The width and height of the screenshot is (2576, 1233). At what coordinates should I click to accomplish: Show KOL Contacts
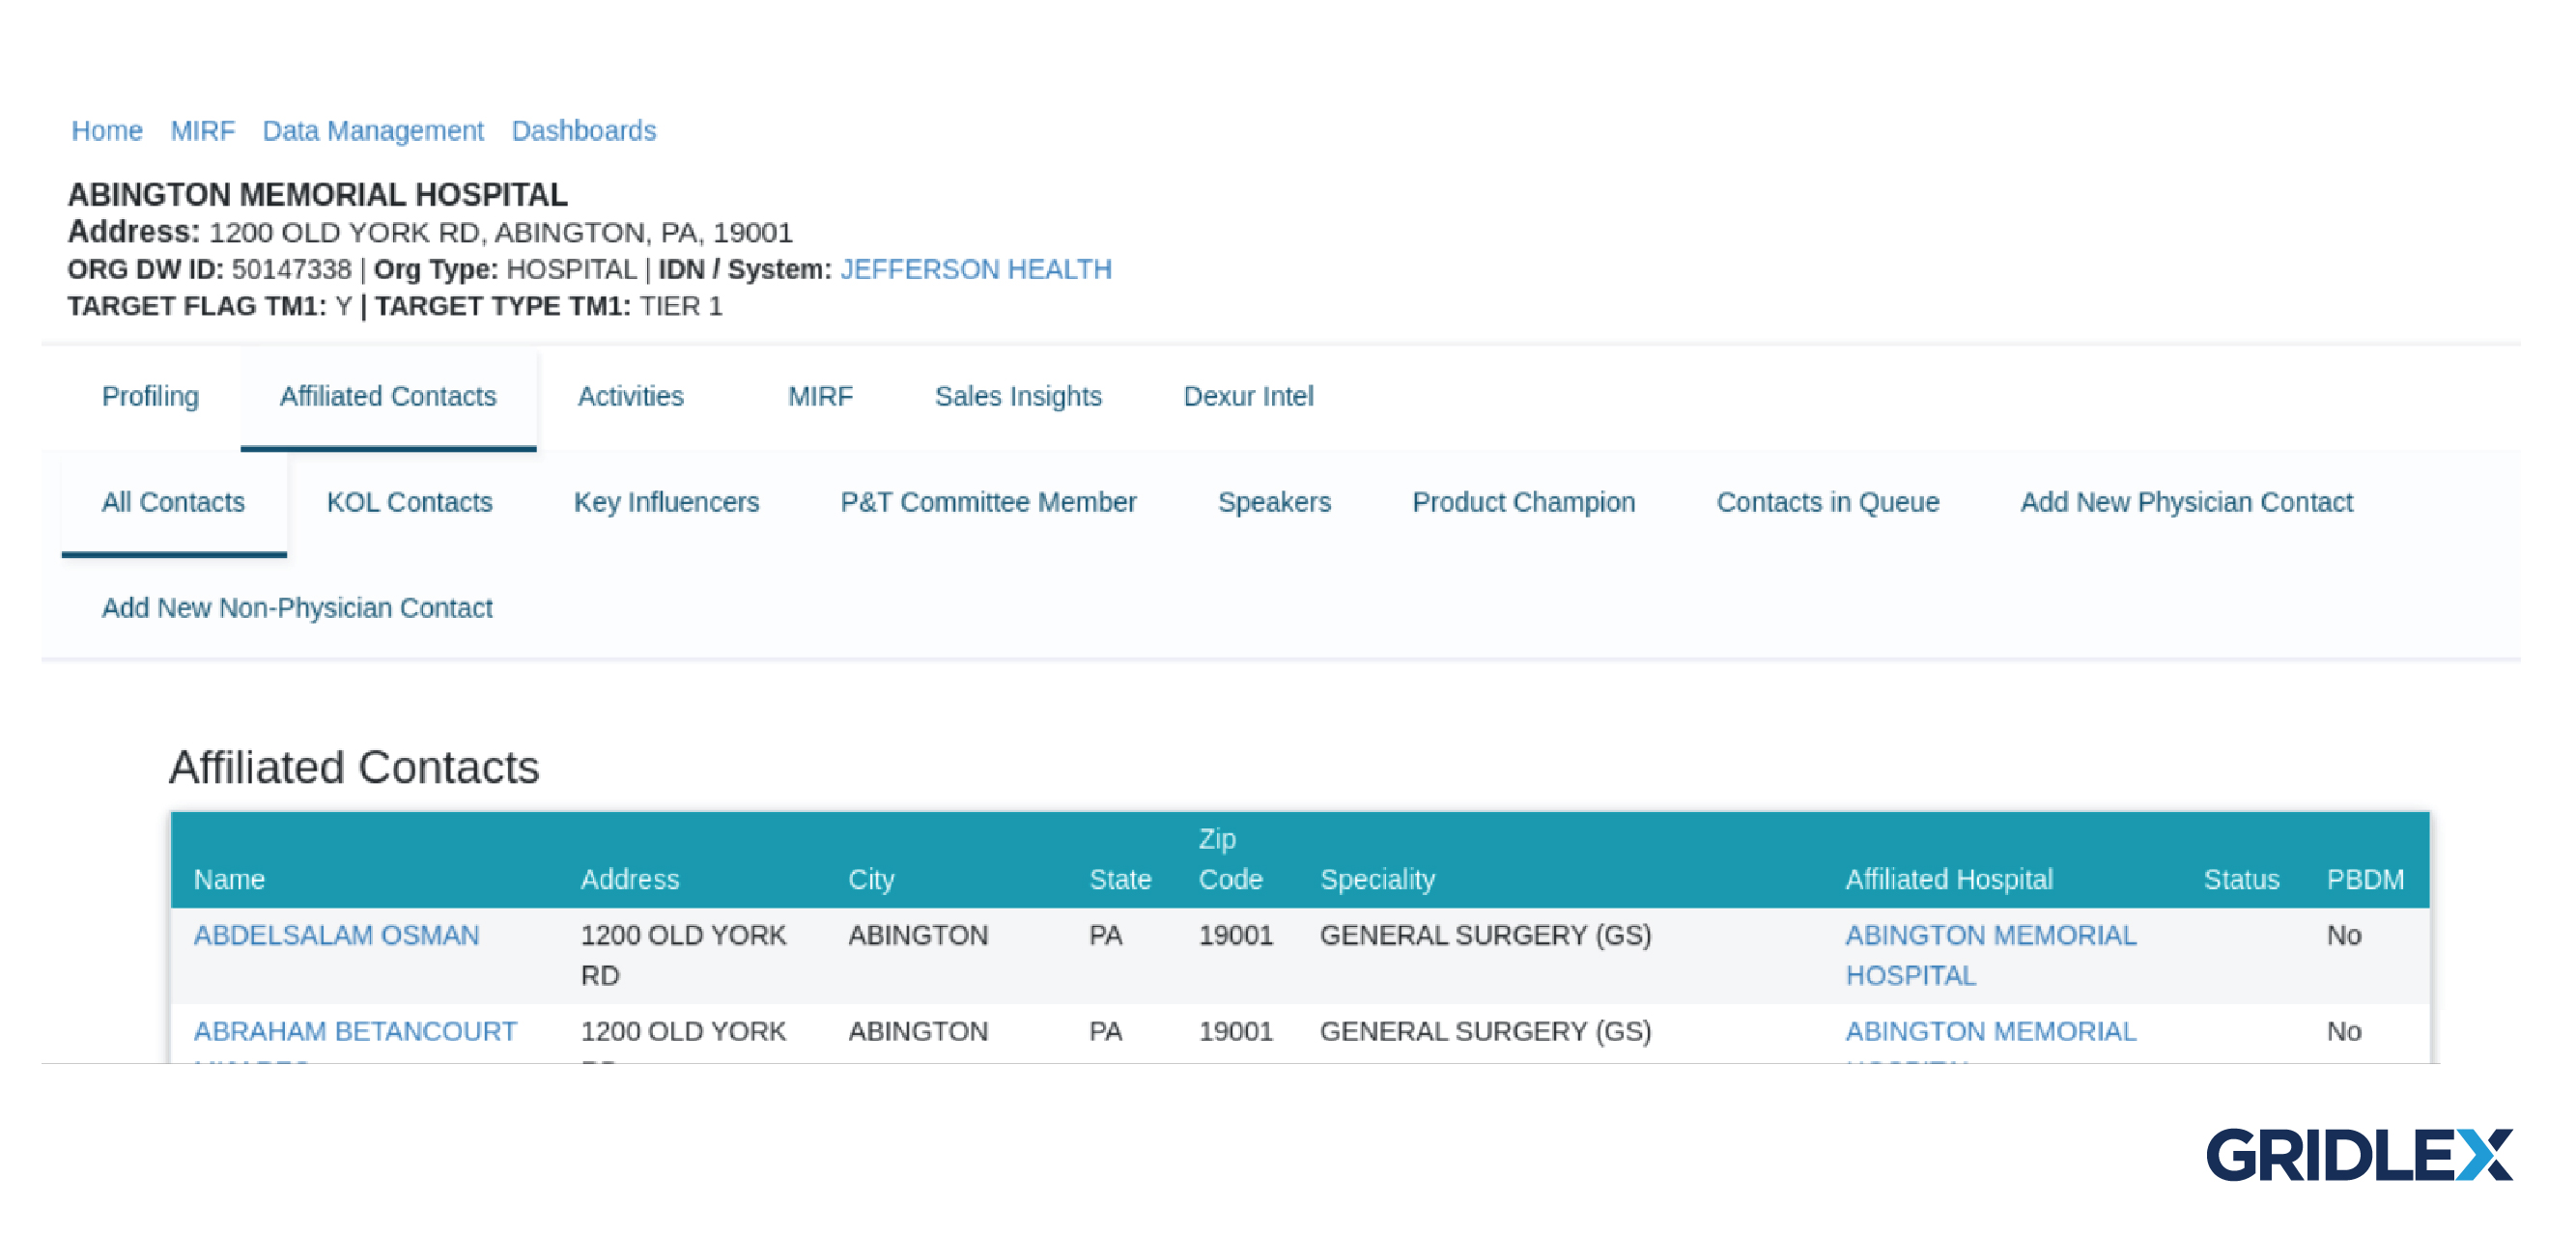click(410, 503)
